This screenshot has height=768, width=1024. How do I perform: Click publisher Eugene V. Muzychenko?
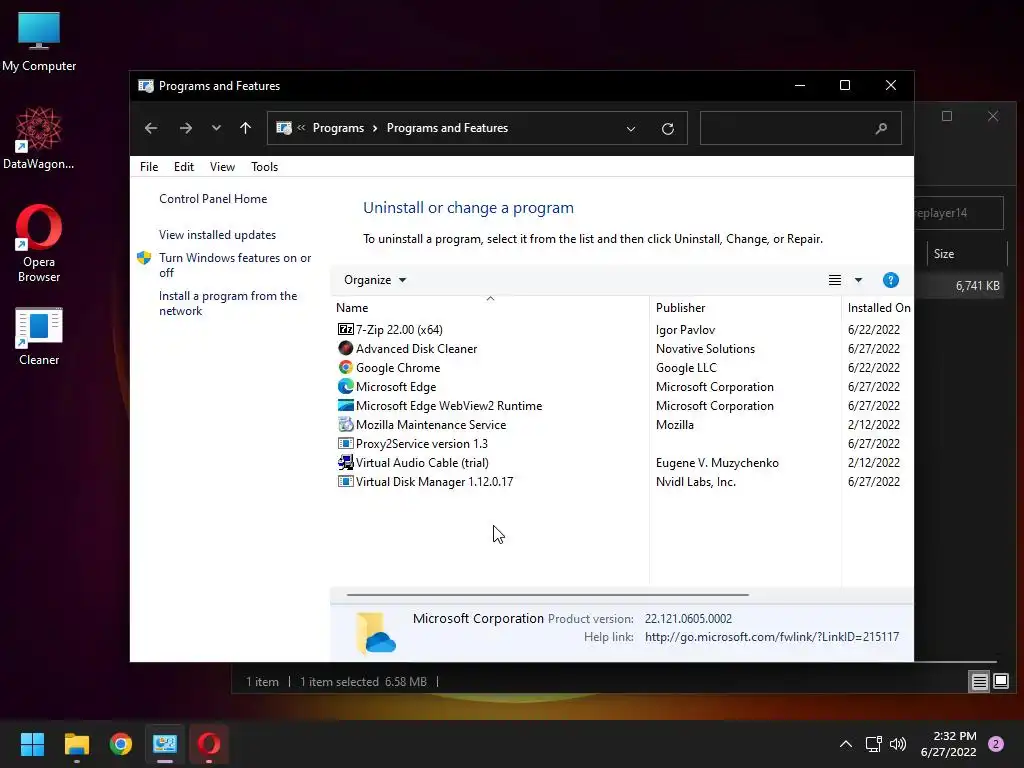click(x=717, y=462)
